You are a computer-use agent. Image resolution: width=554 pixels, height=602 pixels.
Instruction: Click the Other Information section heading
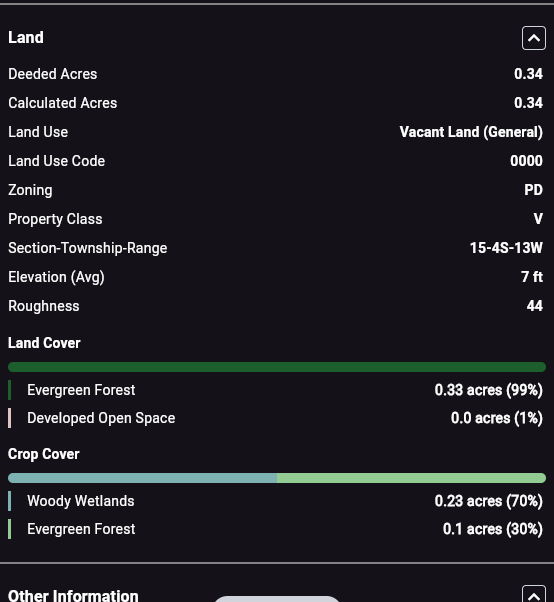(x=73, y=595)
